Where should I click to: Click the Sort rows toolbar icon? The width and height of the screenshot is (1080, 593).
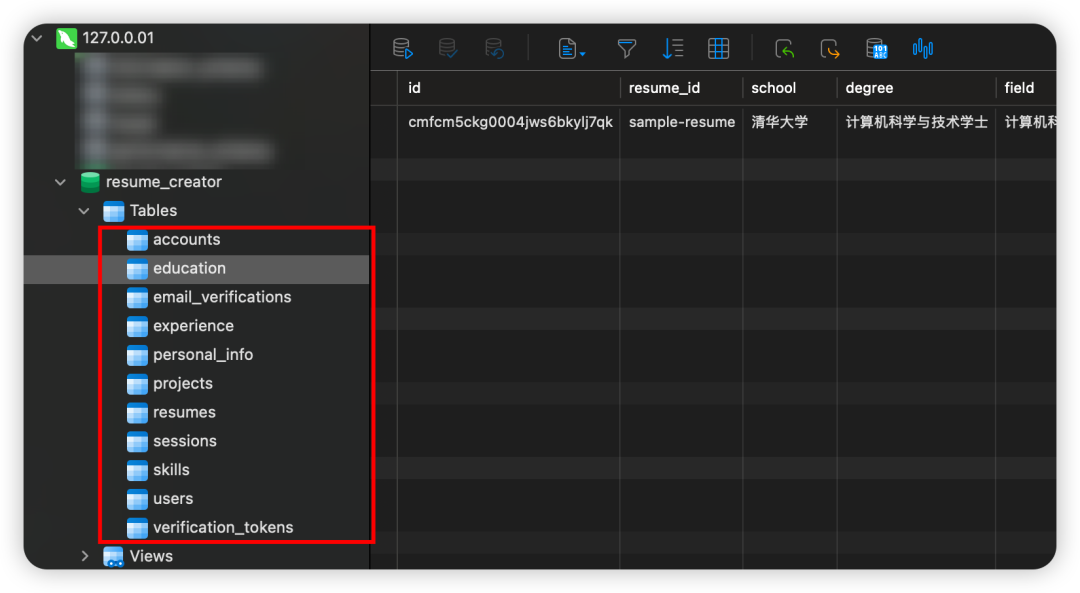click(672, 49)
